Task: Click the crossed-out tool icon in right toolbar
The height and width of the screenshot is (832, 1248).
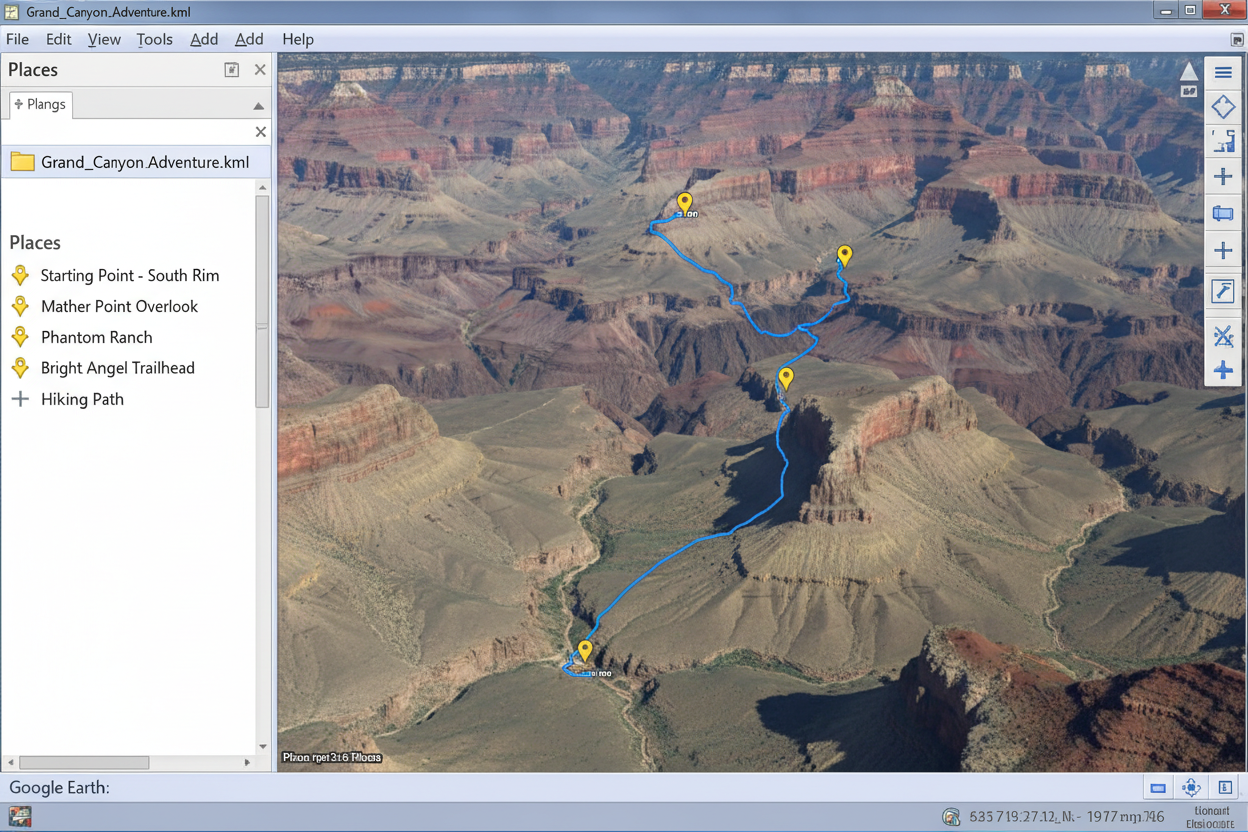Action: pyautogui.click(x=1223, y=337)
